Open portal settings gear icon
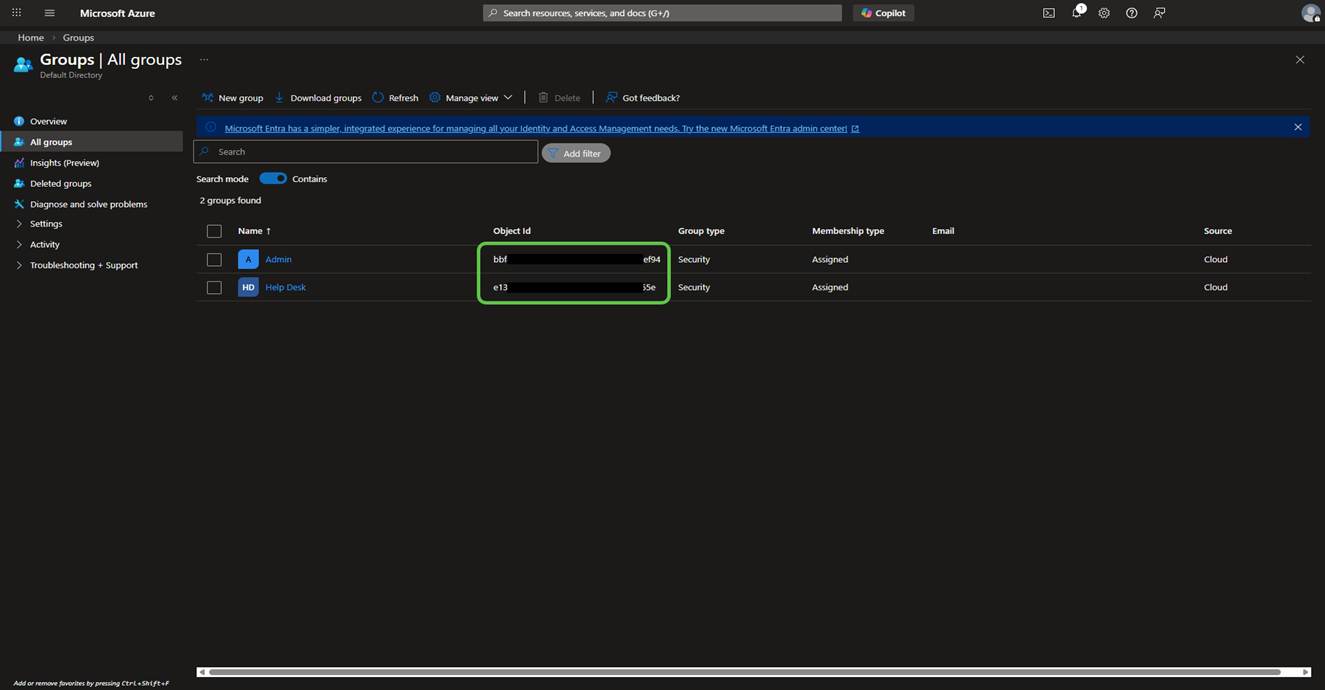The width and height of the screenshot is (1325, 690). pyautogui.click(x=1104, y=13)
